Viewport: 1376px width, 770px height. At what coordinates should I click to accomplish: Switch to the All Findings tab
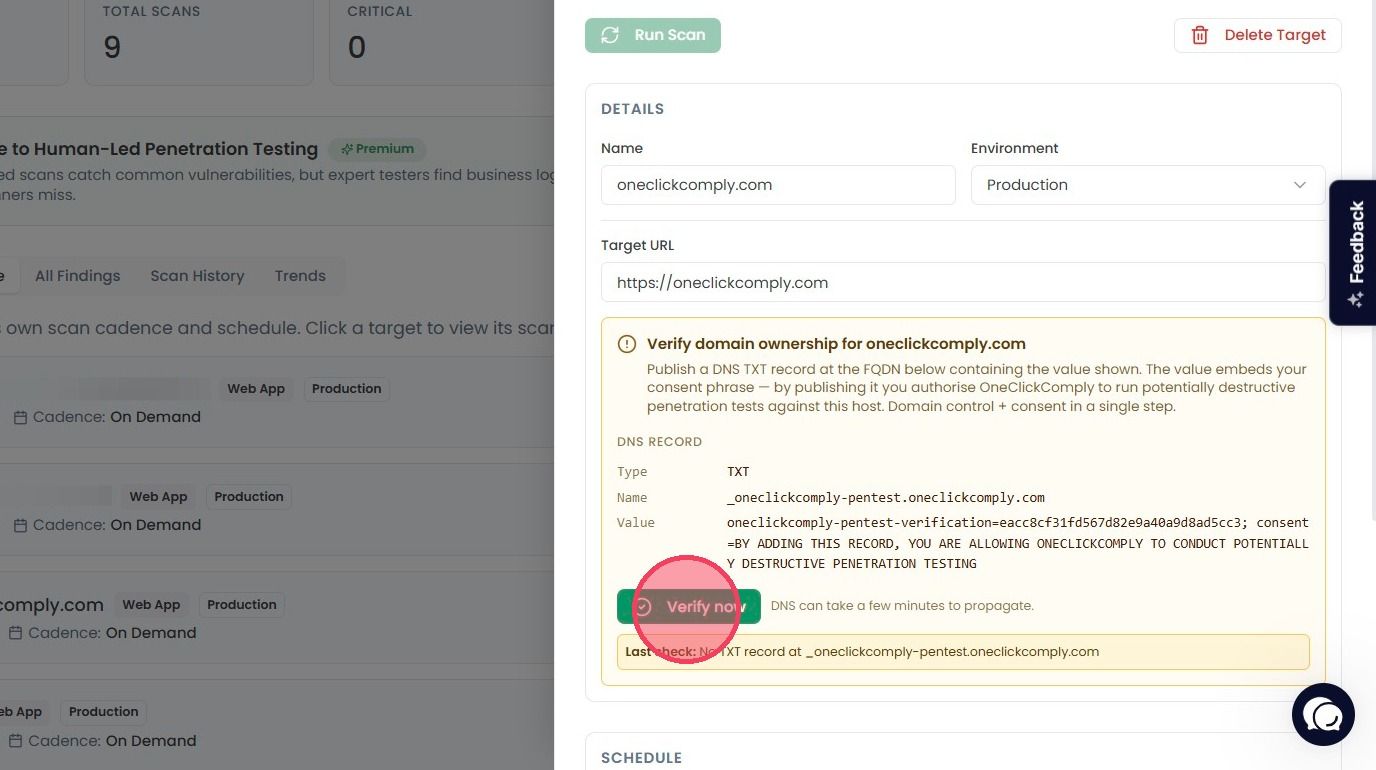pos(77,276)
